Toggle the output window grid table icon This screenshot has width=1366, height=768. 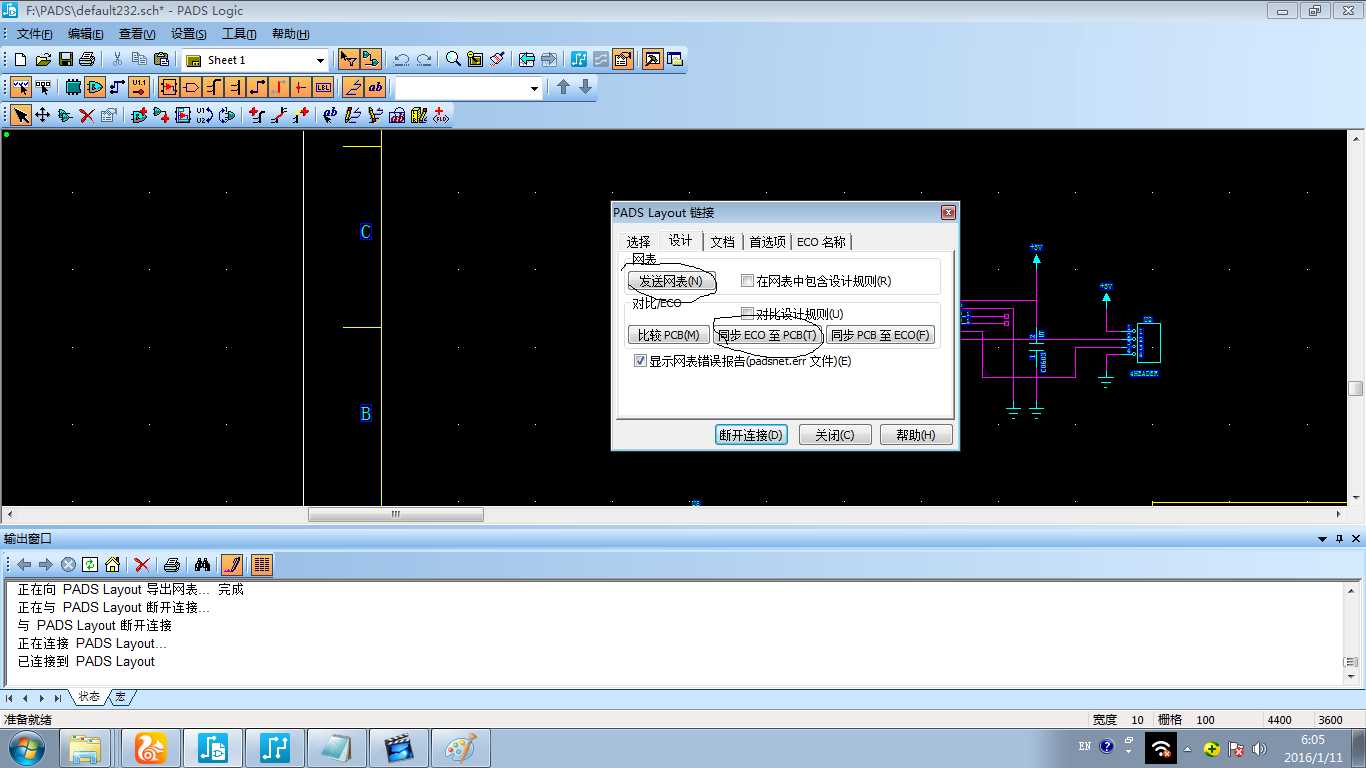pyautogui.click(x=262, y=565)
